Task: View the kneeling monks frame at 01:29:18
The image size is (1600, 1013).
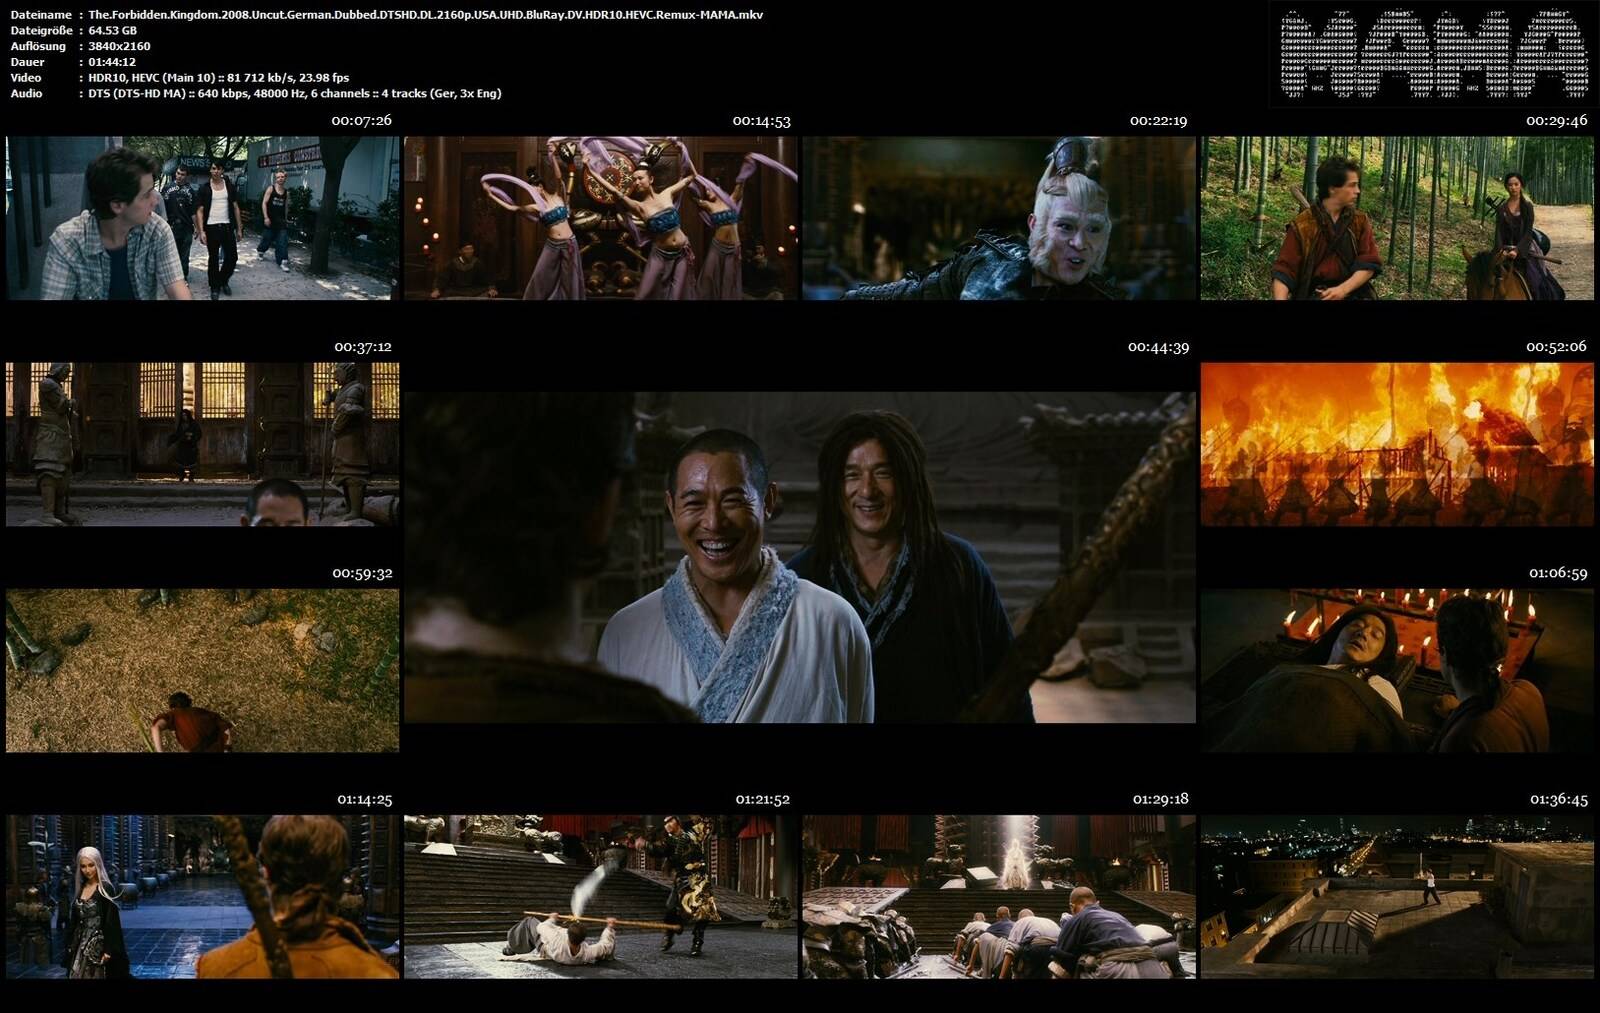Action: 999,896
